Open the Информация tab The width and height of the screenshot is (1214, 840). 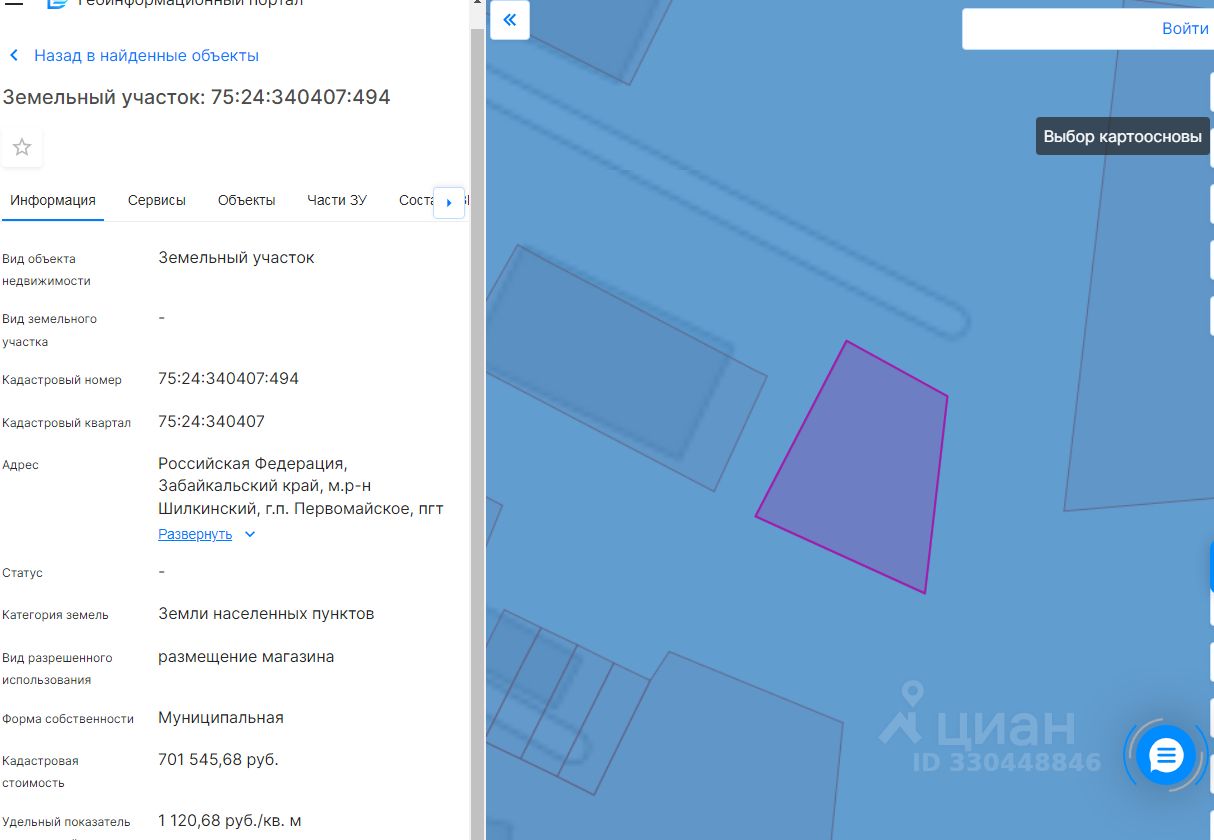tap(53, 200)
